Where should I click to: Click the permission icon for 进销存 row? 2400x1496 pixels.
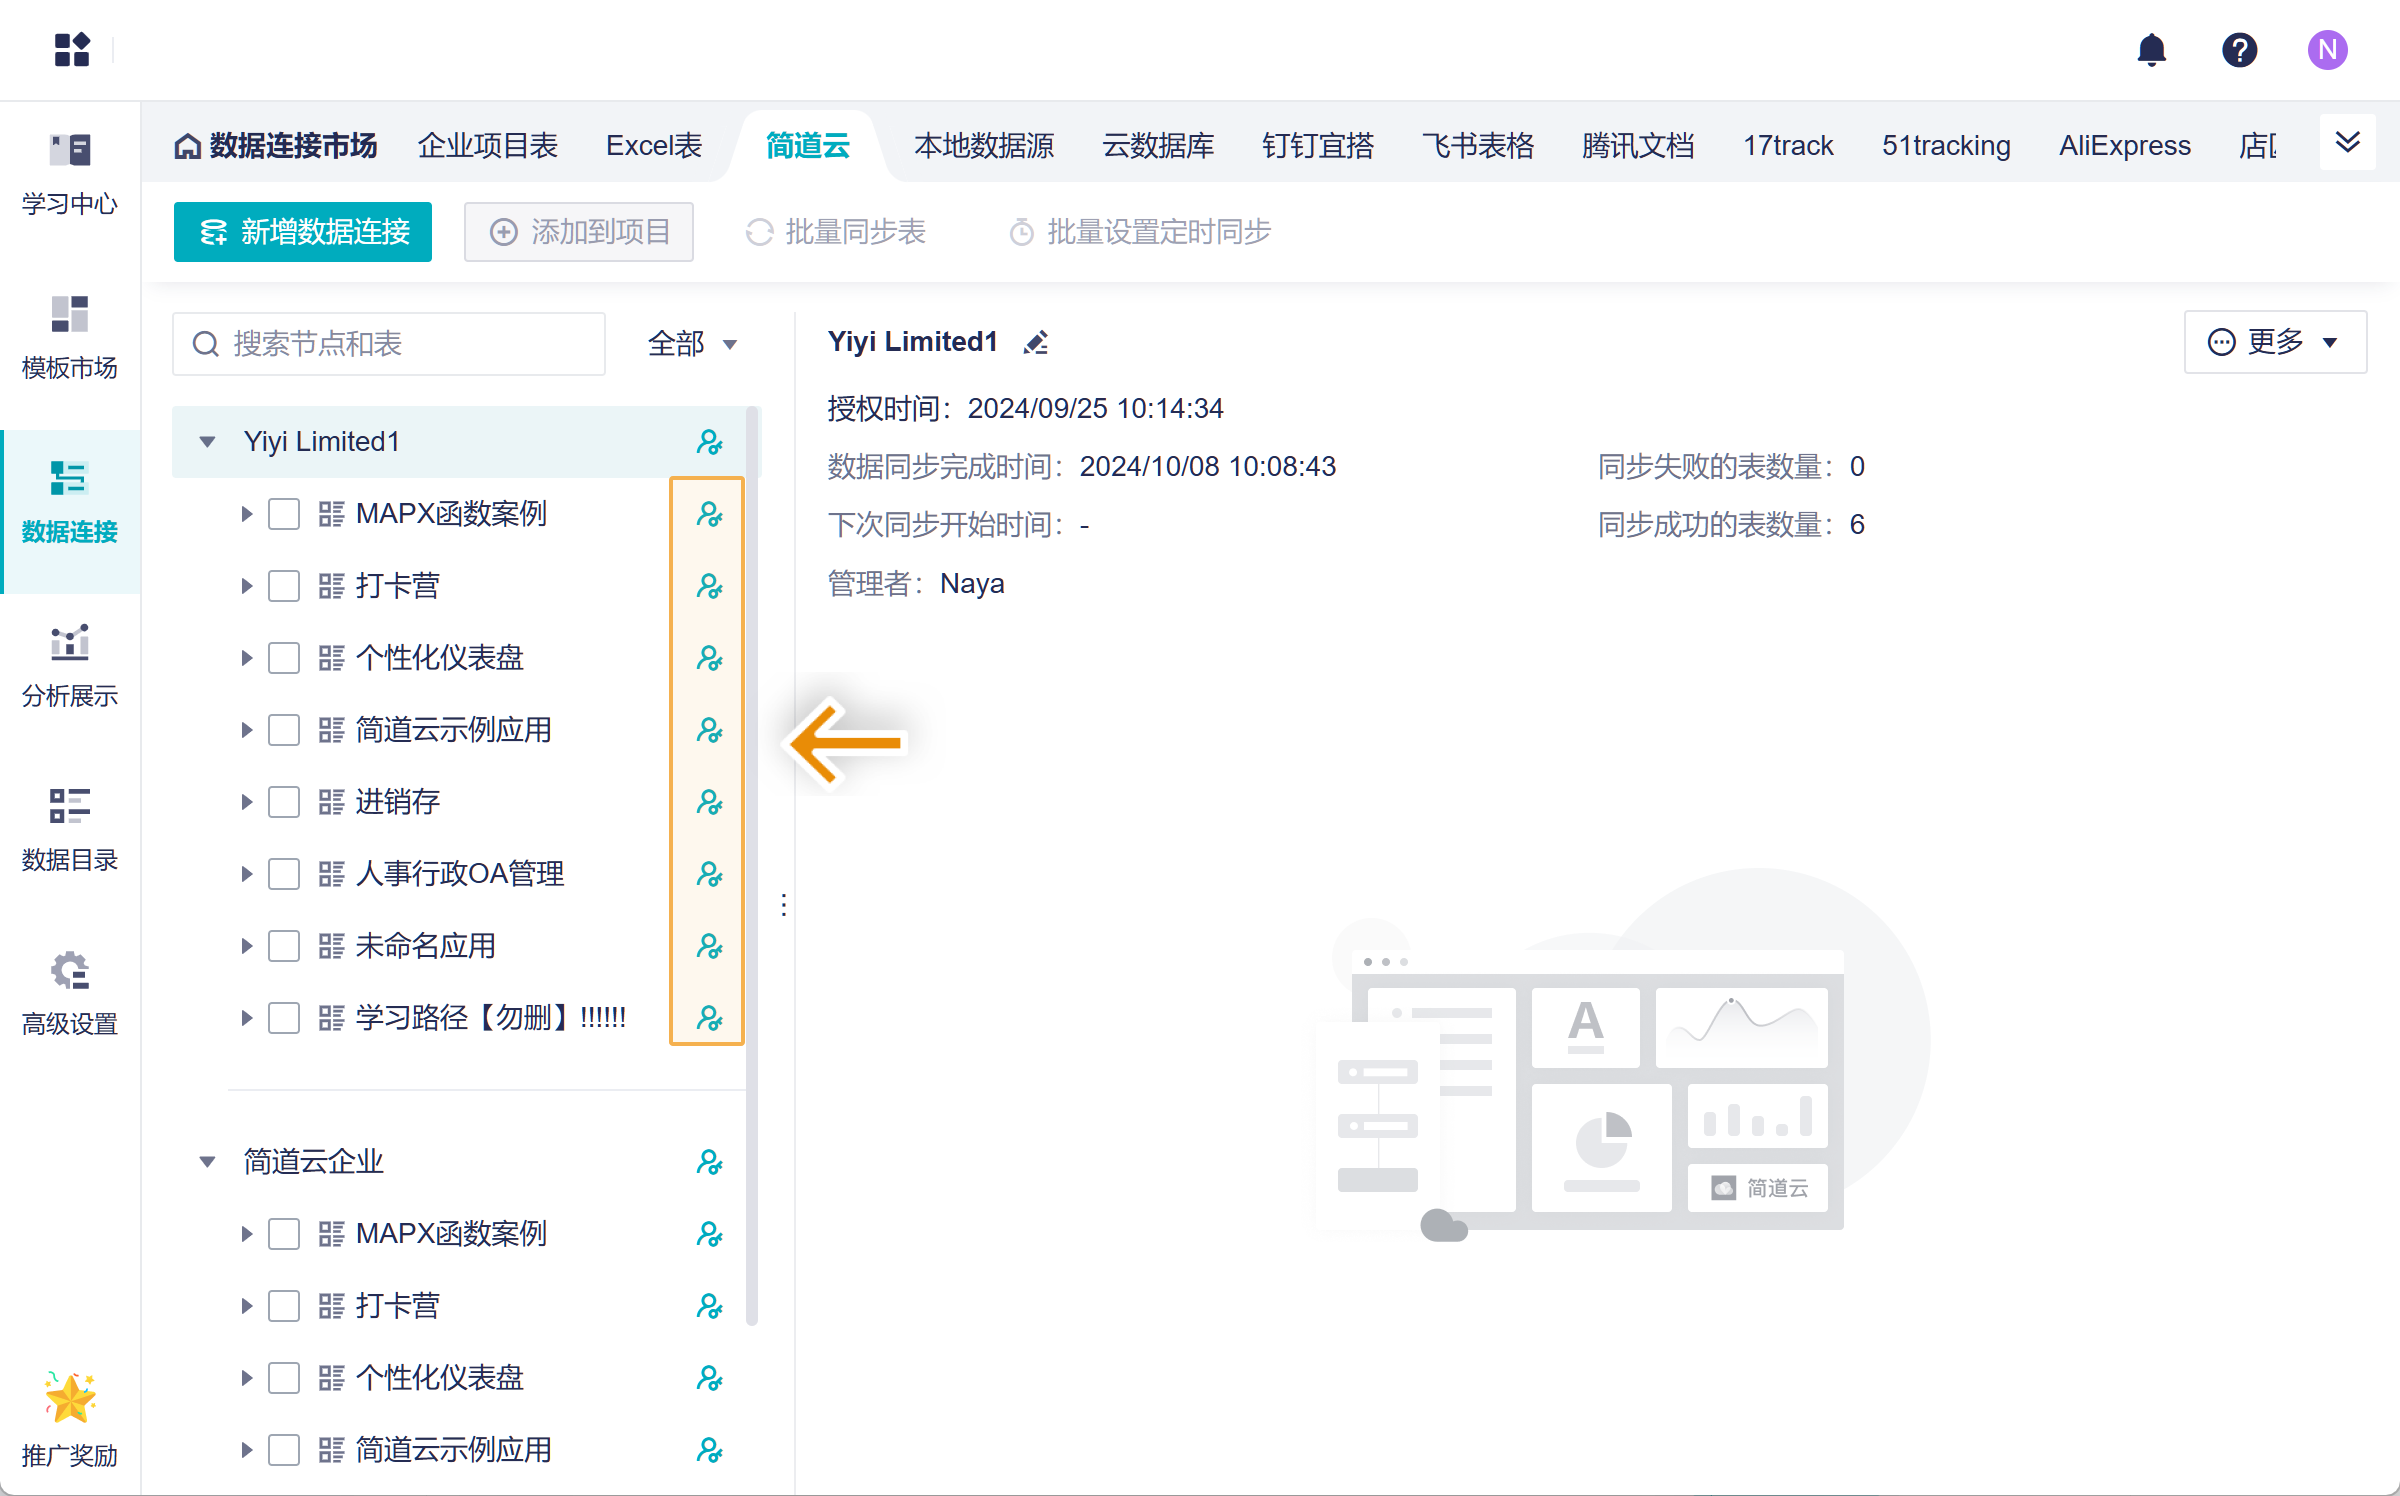point(709,802)
